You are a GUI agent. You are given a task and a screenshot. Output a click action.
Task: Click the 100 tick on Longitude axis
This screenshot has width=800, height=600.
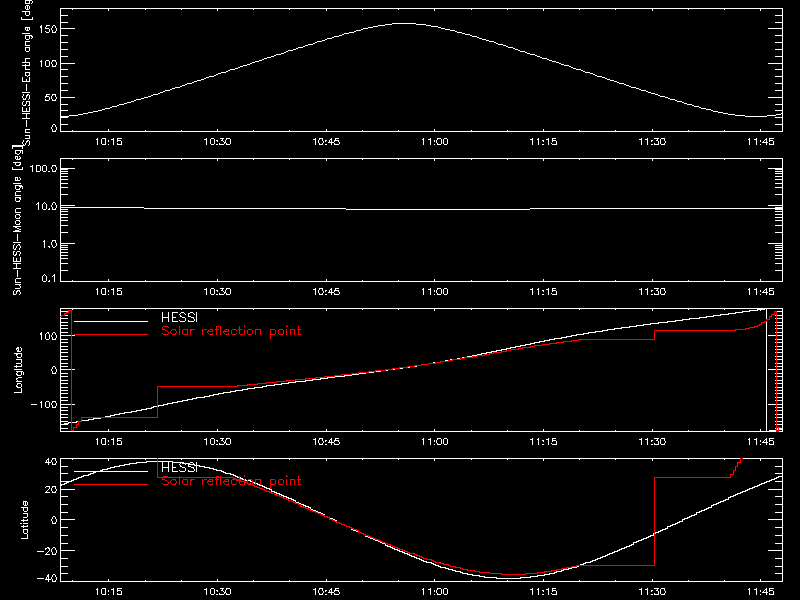coord(49,336)
